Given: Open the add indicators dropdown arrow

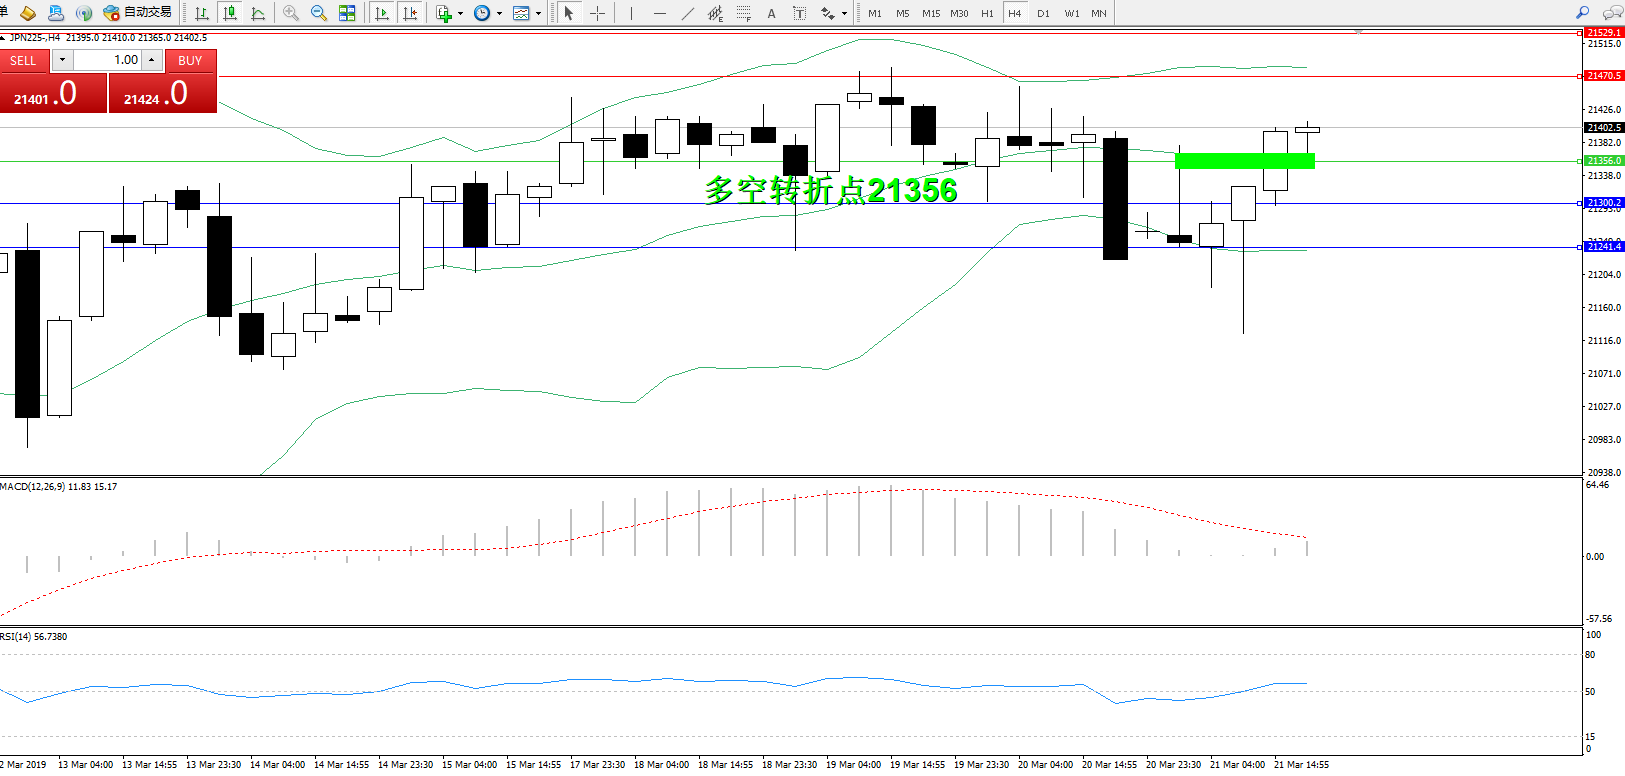Looking at the screenshot, I should point(460,14).
